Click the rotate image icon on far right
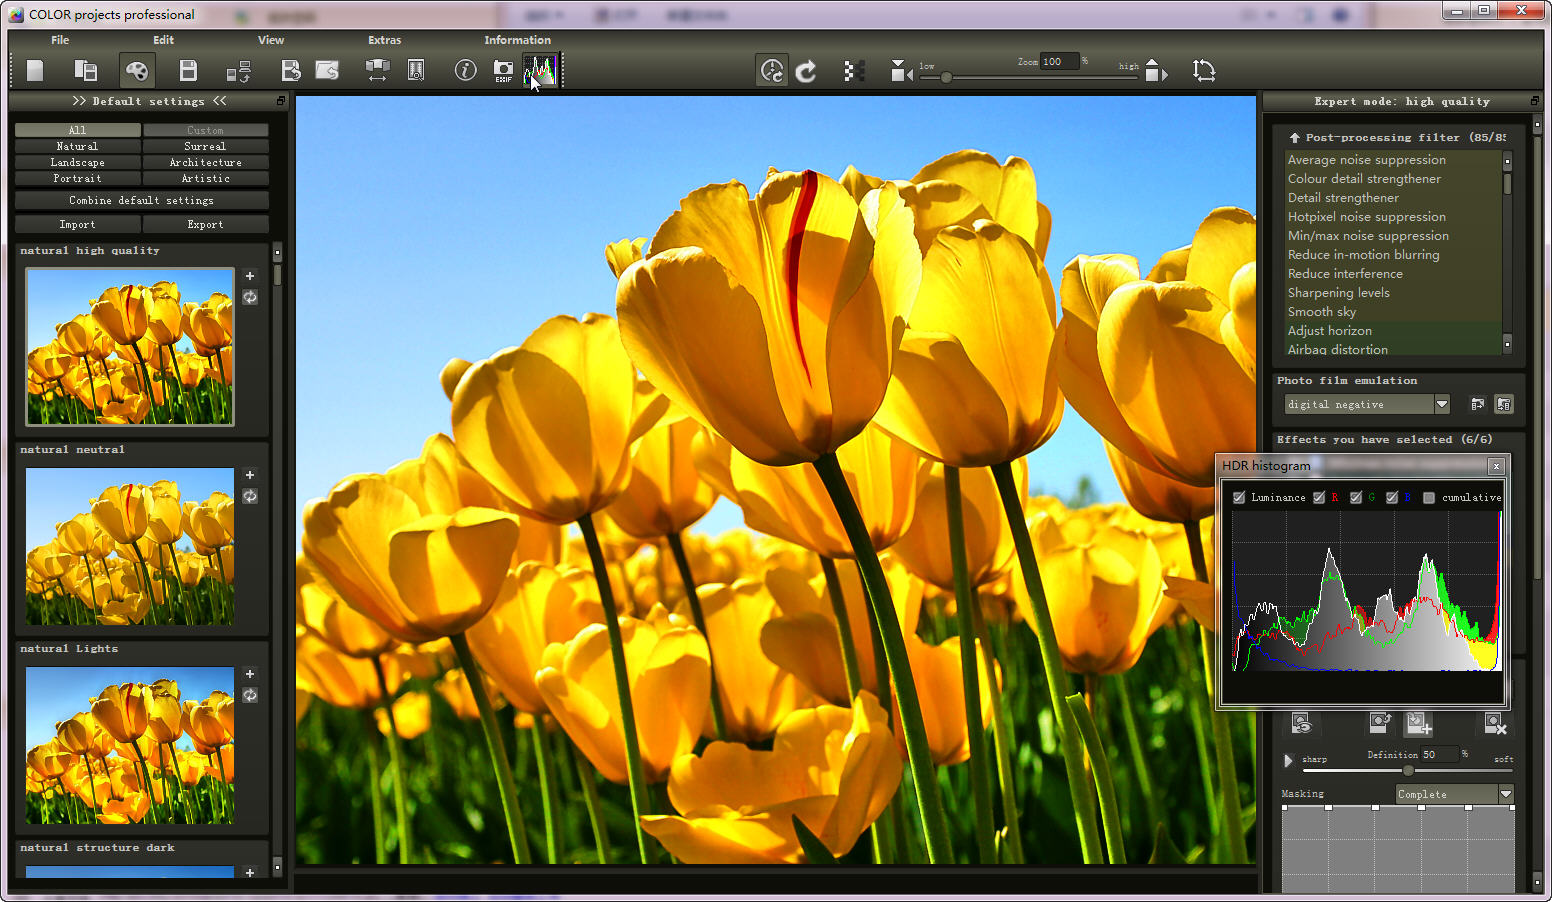Screen dimensions: 1552x902 click(1205, 70)
